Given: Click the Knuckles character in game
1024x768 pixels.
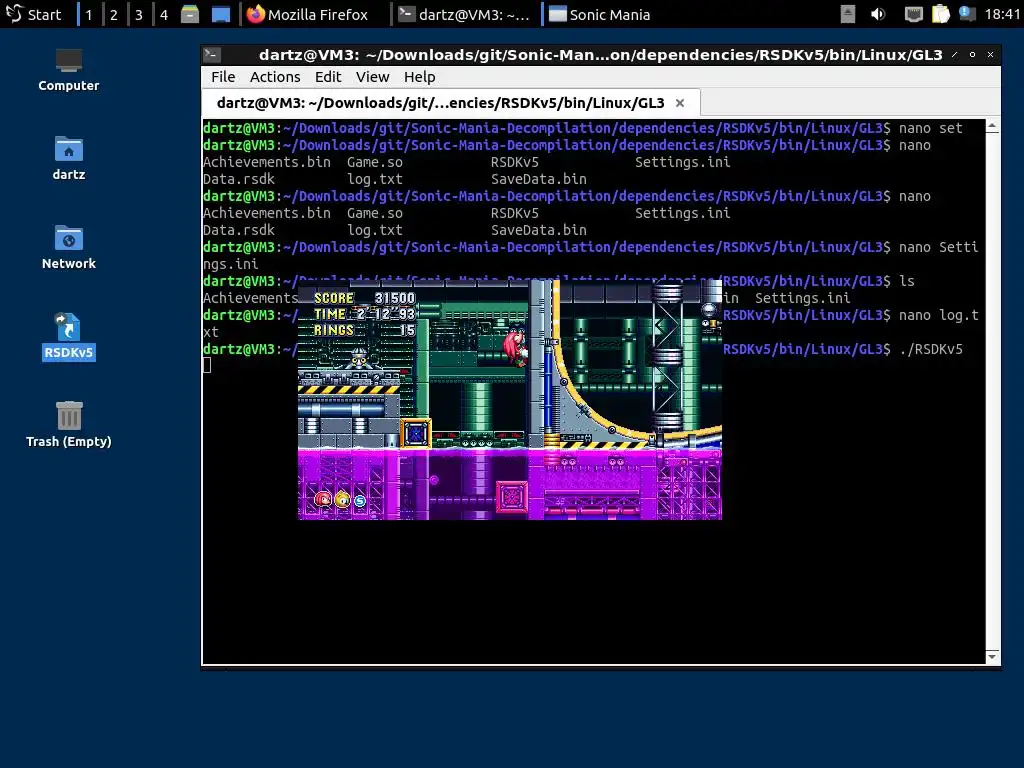Looking at the screenshot, I should pos(515,346).
